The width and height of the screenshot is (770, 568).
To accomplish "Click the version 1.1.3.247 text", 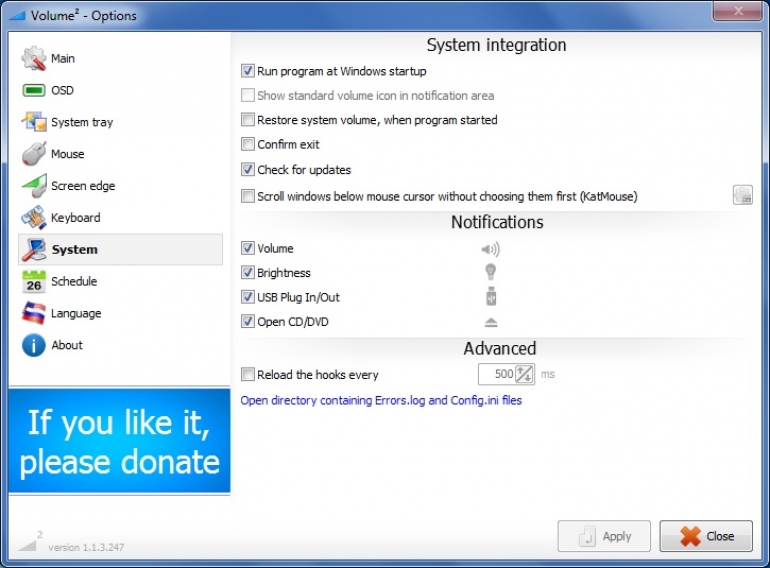I will (86, 547).
